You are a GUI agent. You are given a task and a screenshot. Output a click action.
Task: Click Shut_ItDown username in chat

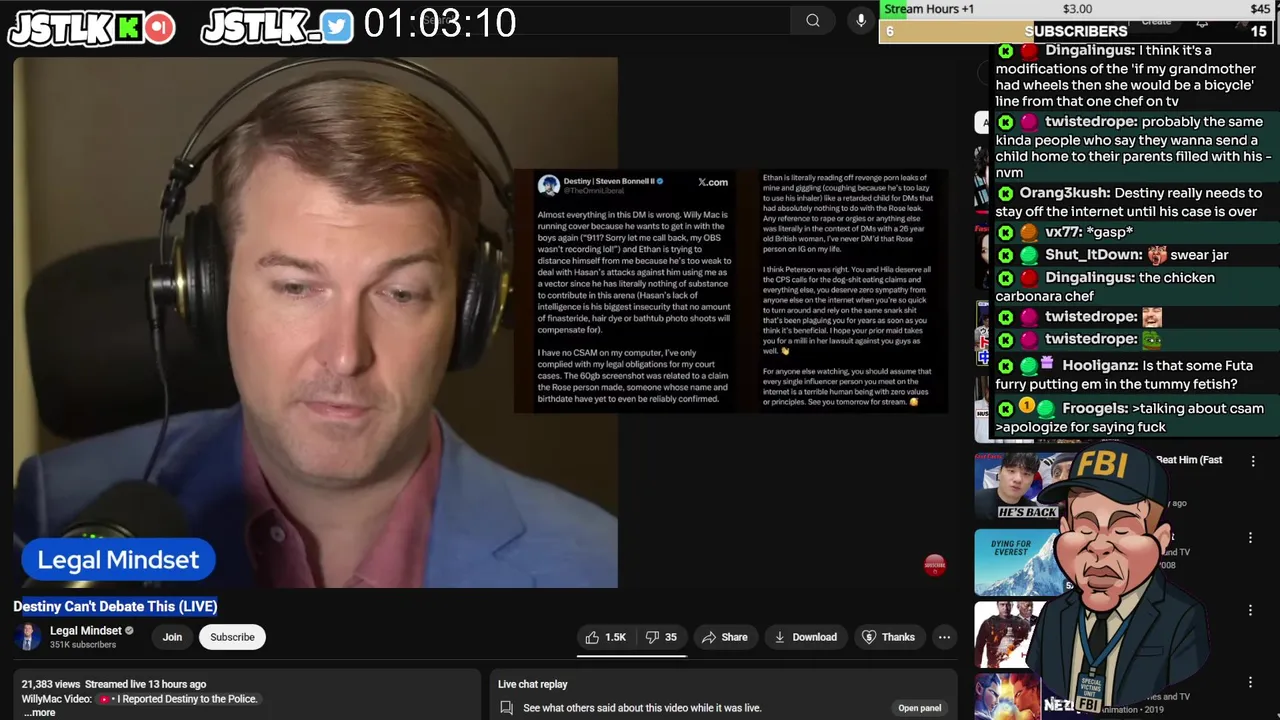click(x=1092, y=255)
